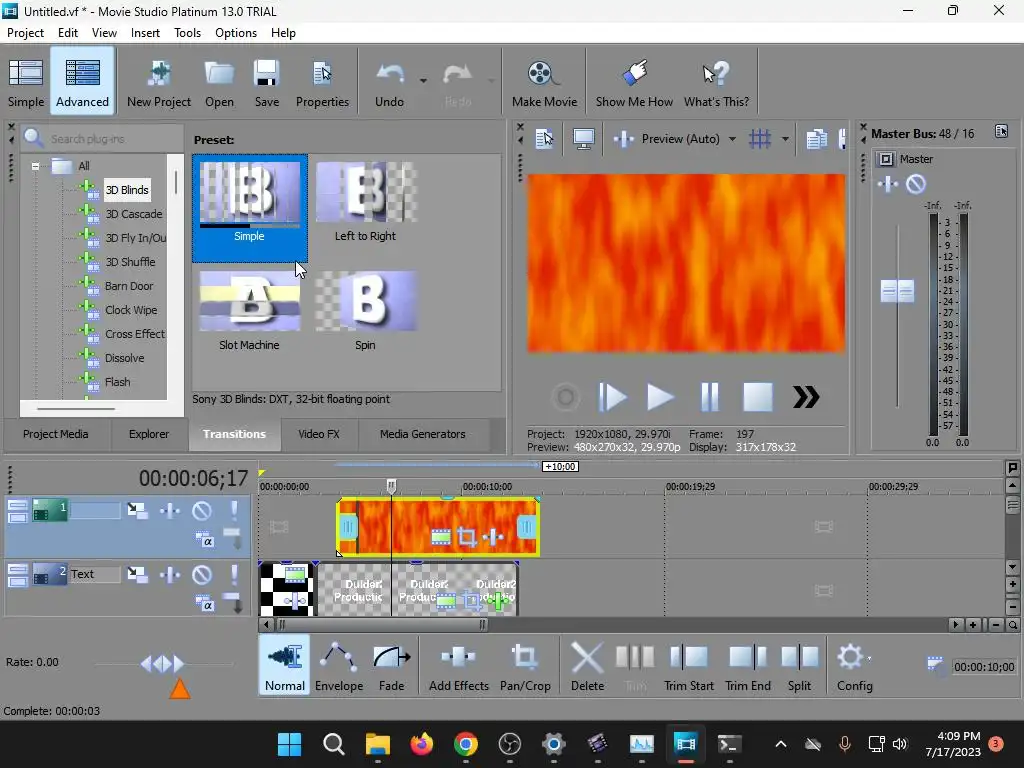
Task: Launch Show Me How tutorials
Action: tap(634, 82)
